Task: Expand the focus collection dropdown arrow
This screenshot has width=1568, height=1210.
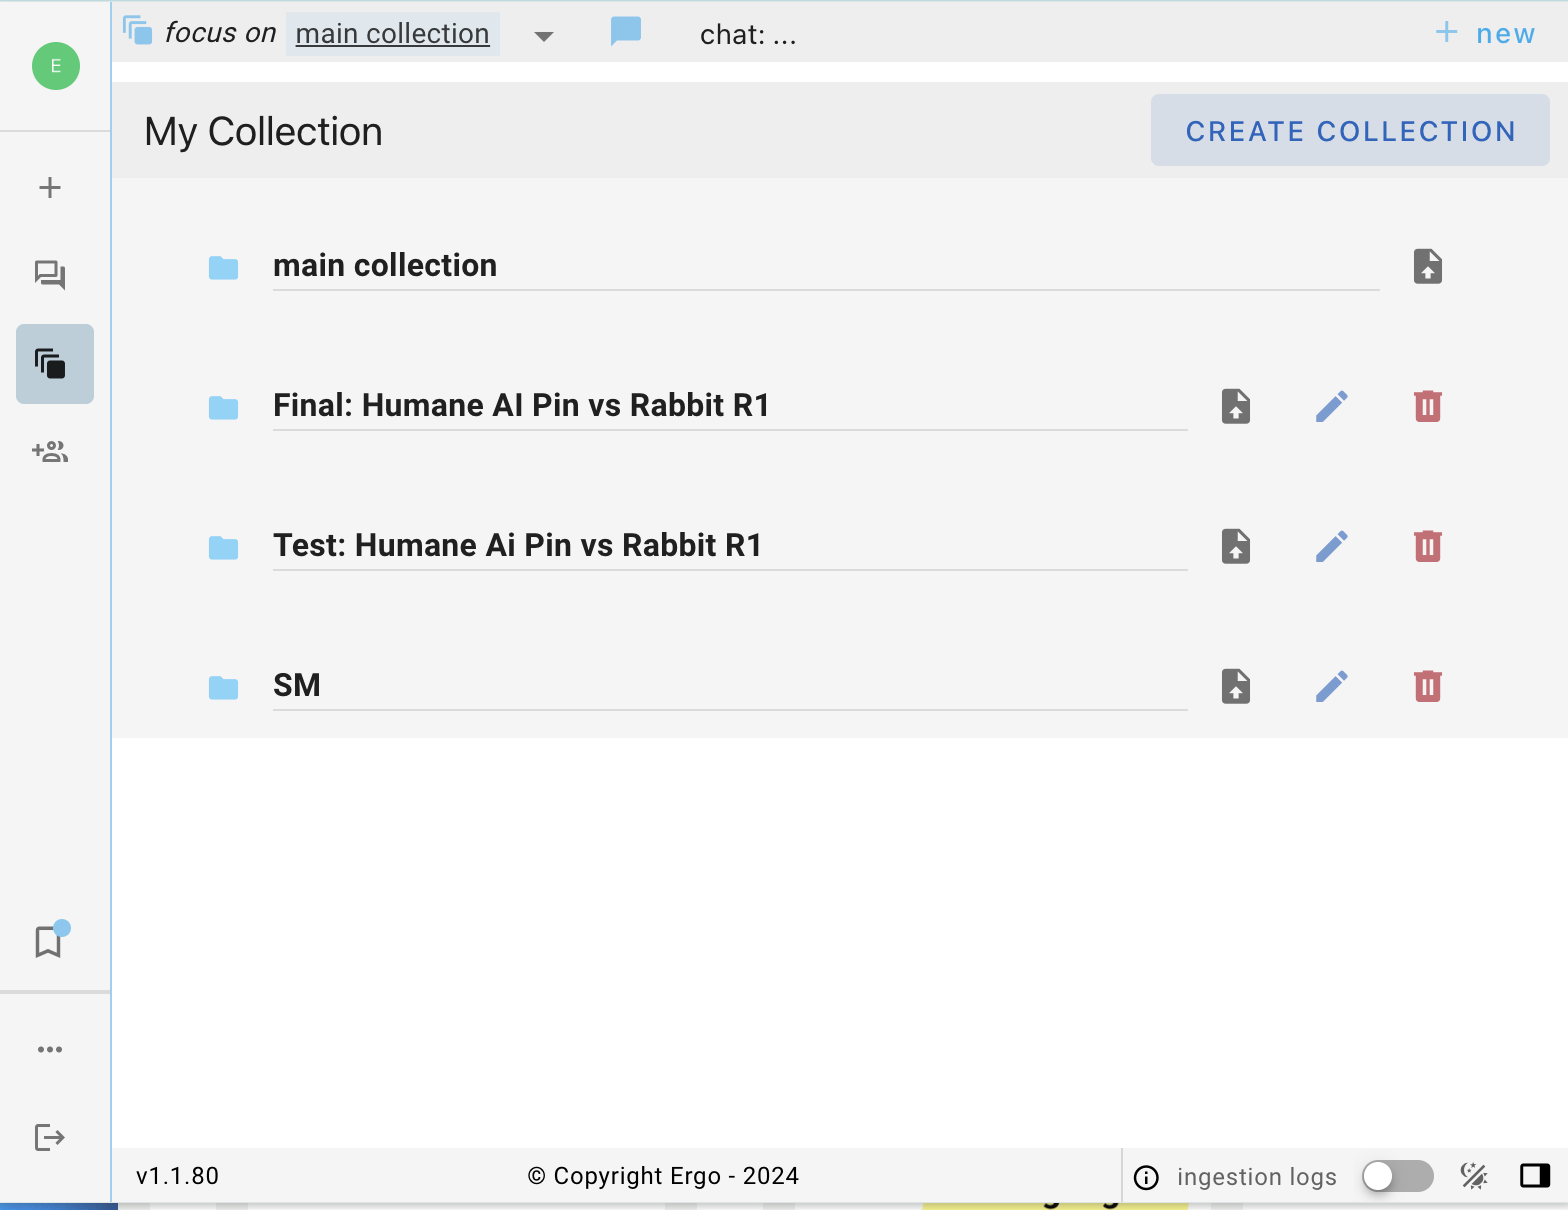Action: pyautogui.click(x=544, y=37)
